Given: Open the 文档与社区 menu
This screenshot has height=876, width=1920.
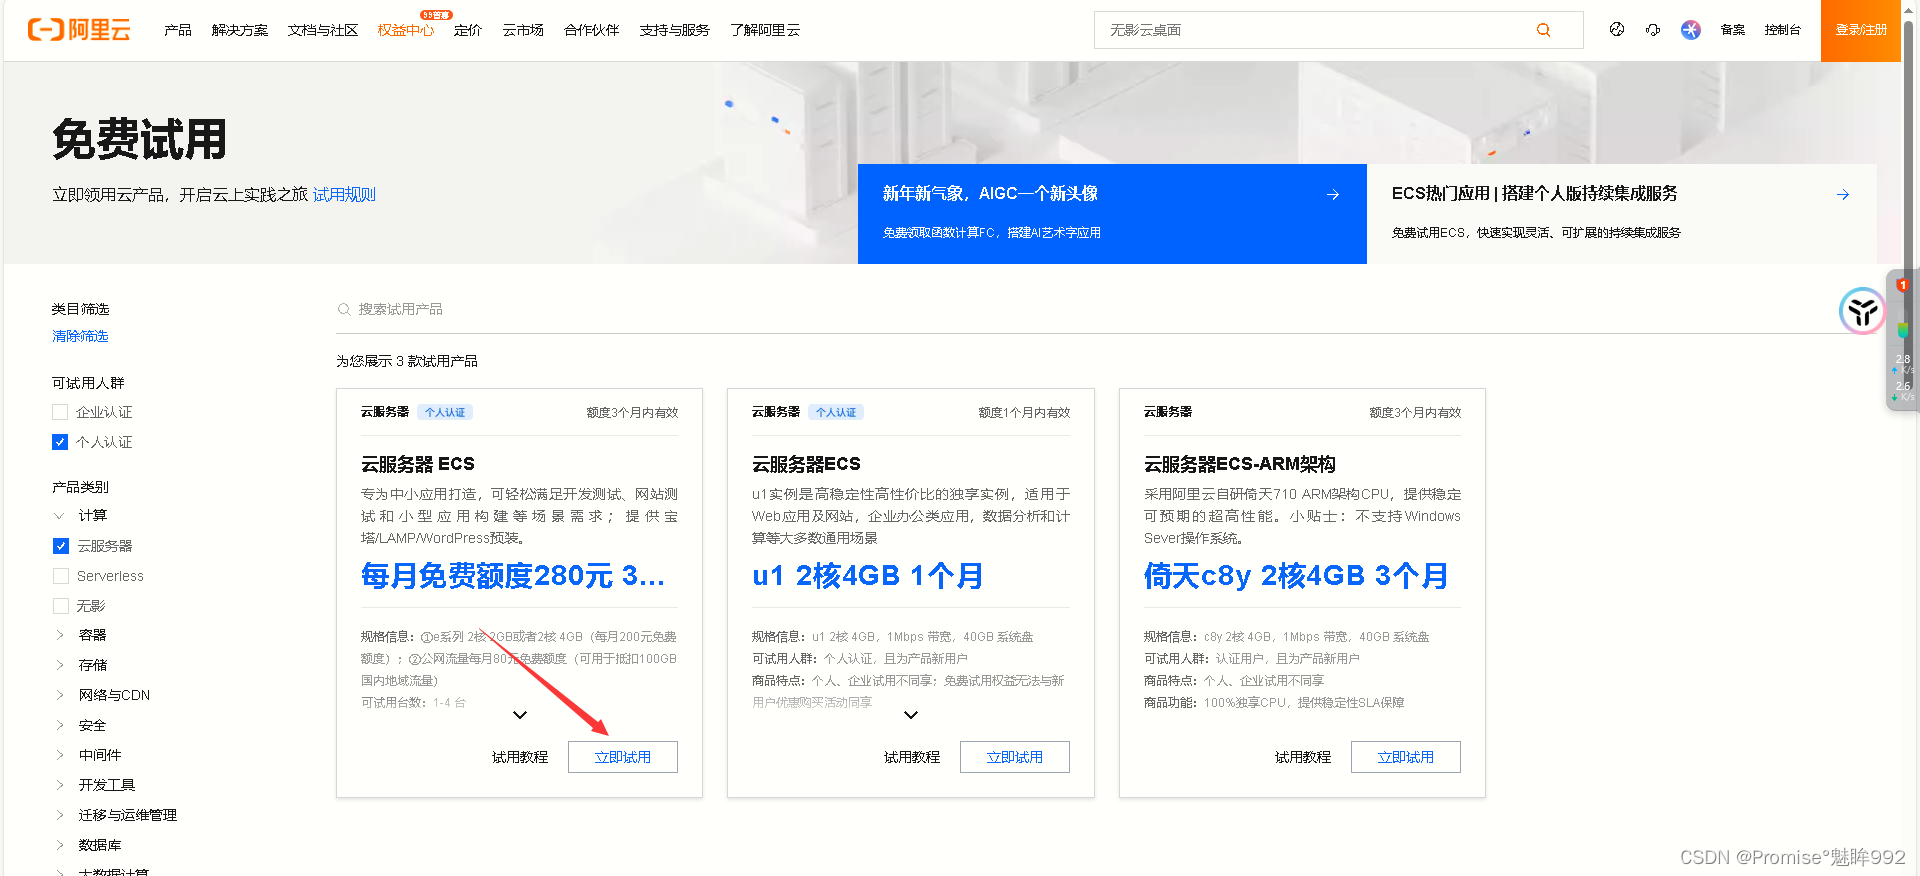Looking at the screenshot, I should (323, 30).
